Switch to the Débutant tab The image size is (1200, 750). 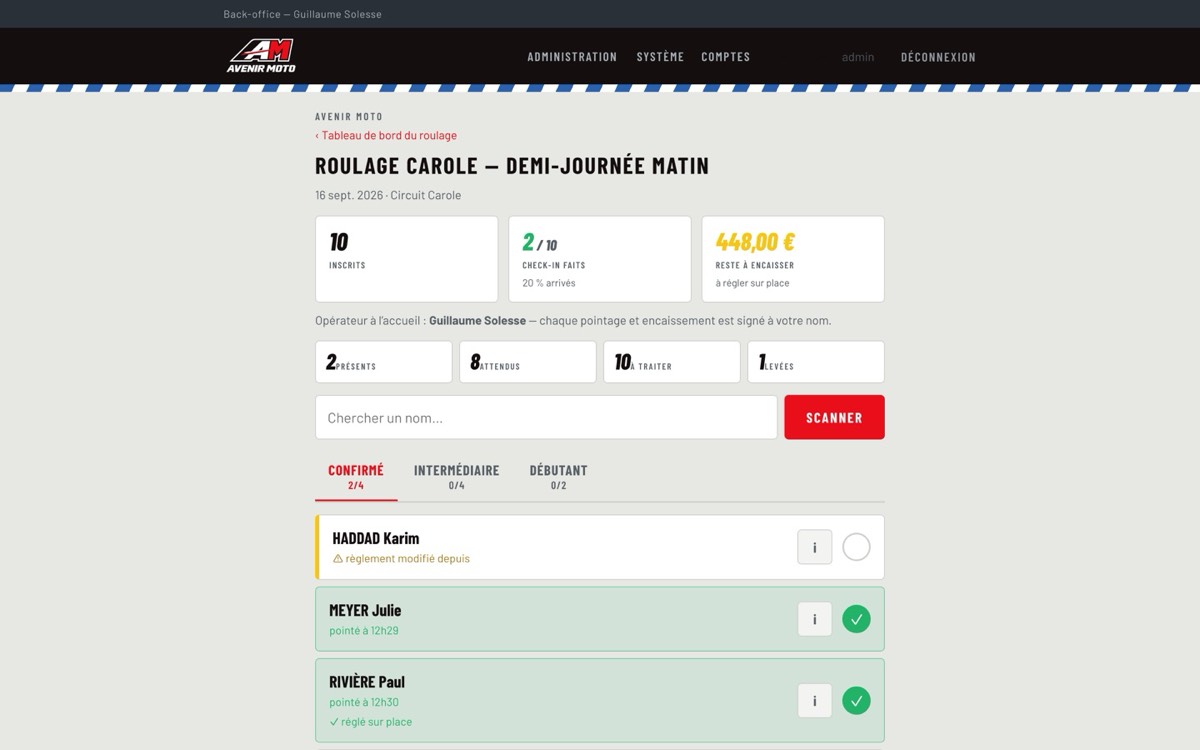tap(558, 477)
